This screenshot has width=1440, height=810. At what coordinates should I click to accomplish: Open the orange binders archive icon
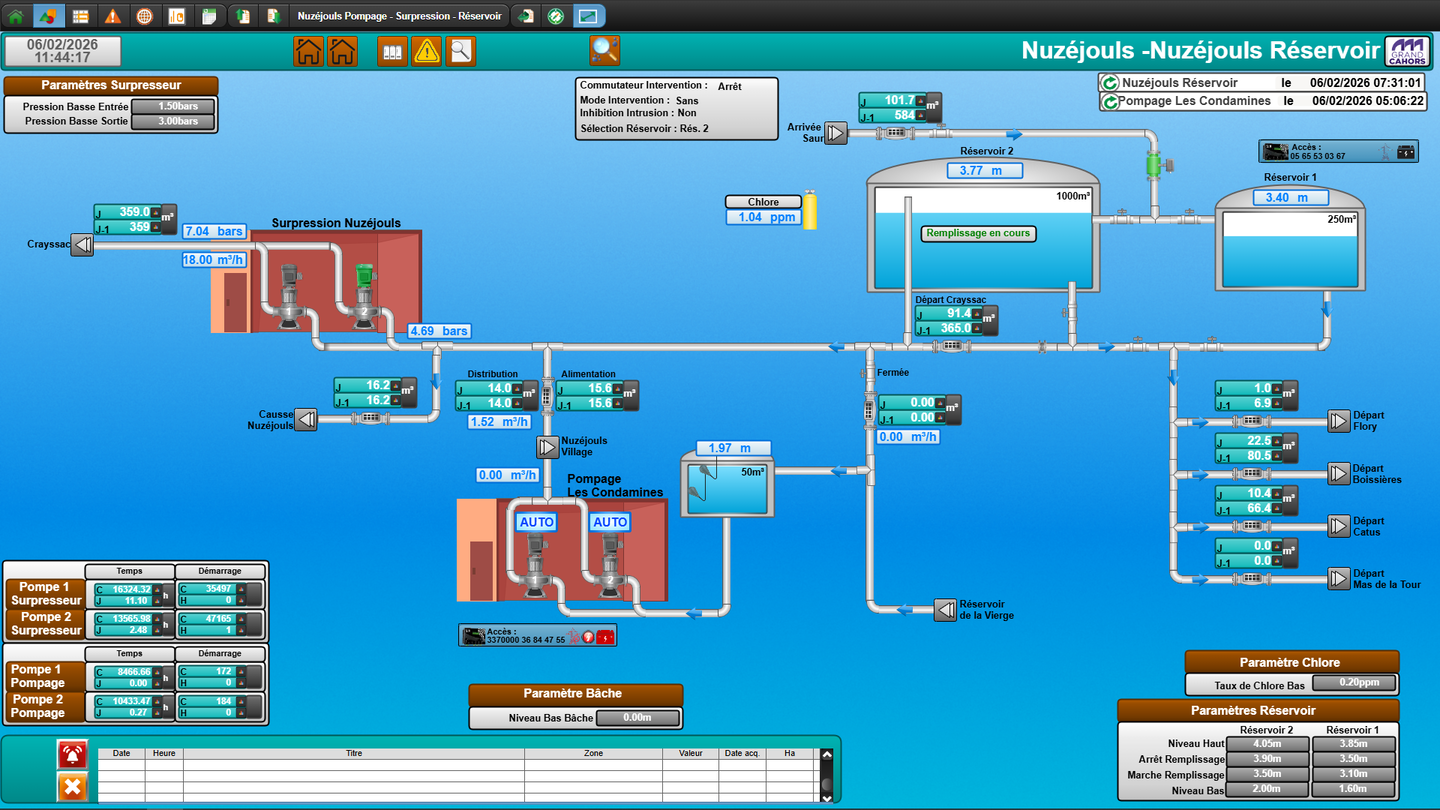pyautogui.click(x=393, y=51)
